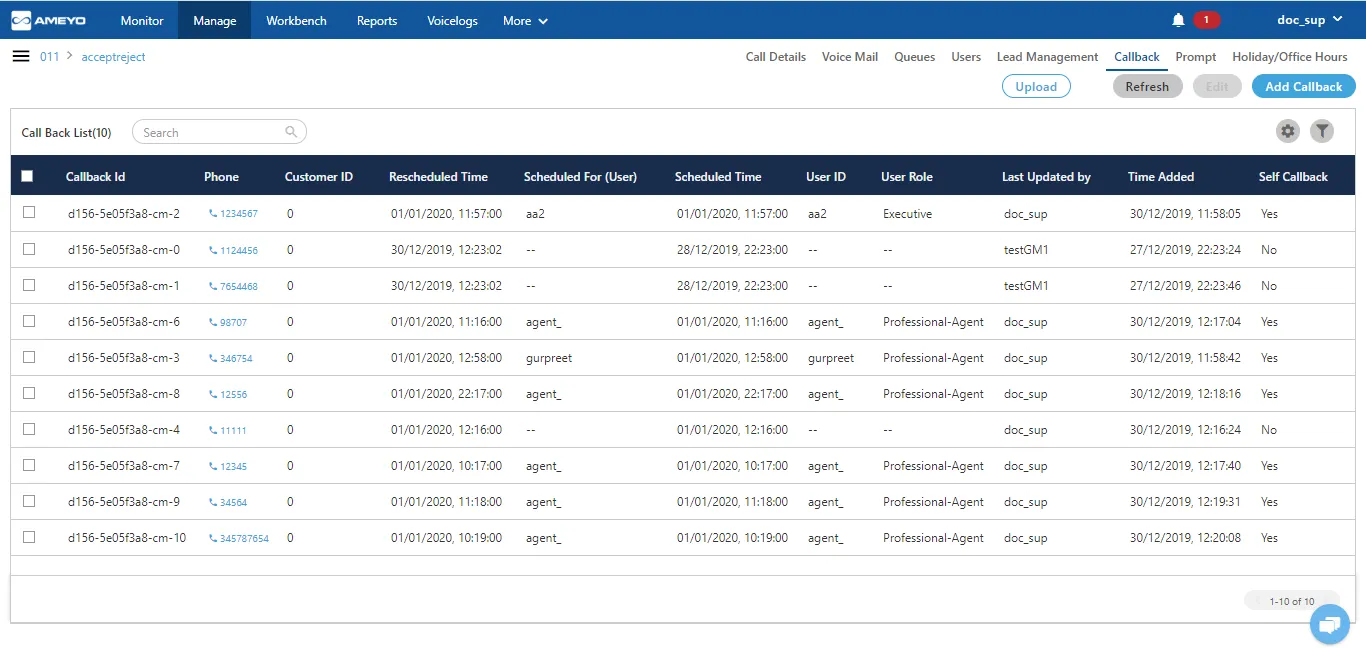Click the search magnifier icon
Viewport: 1366px width, 648px height.
pos(291,132)
